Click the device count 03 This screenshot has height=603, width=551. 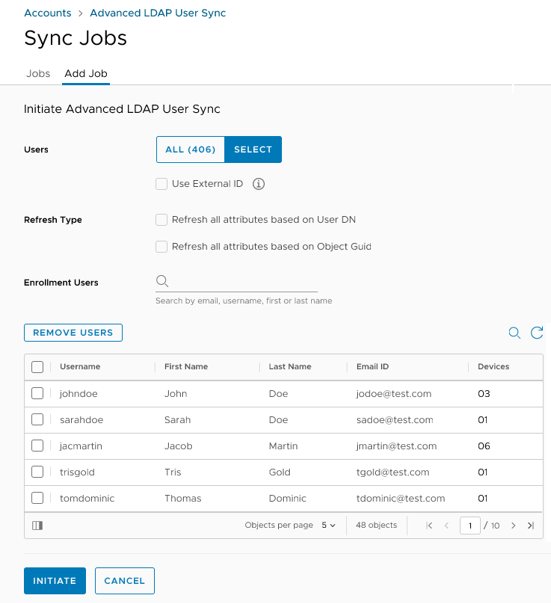pyautogui.click(x=484, y=394)
